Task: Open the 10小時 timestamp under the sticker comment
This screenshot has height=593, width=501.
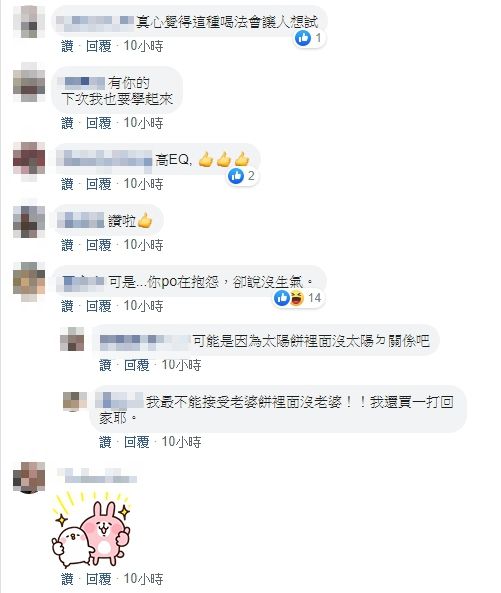Action: pyautogui.click(x=143, y=579)
